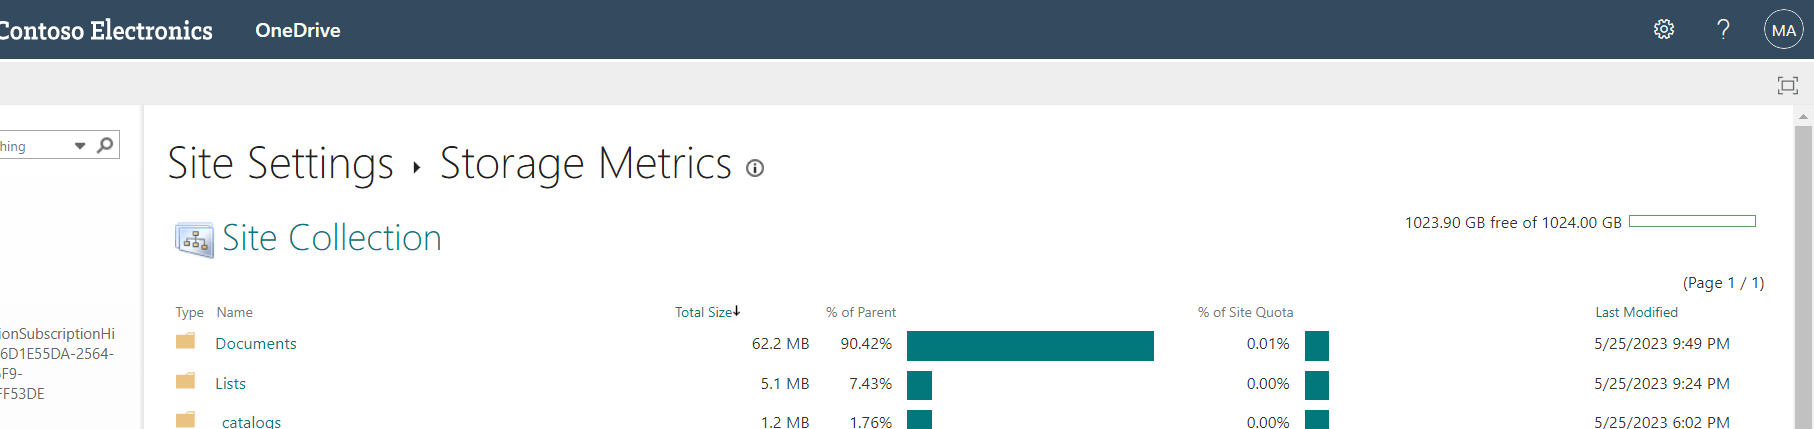Click the Lists folder icon

click(x=185, y=381)
